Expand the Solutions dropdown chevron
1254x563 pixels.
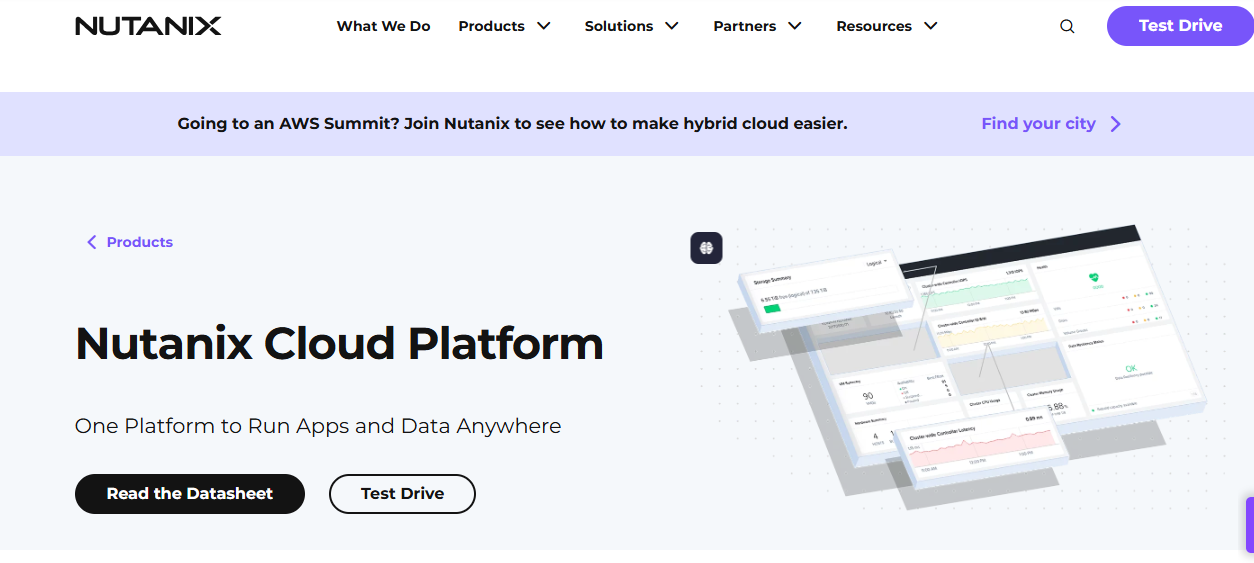672,26
